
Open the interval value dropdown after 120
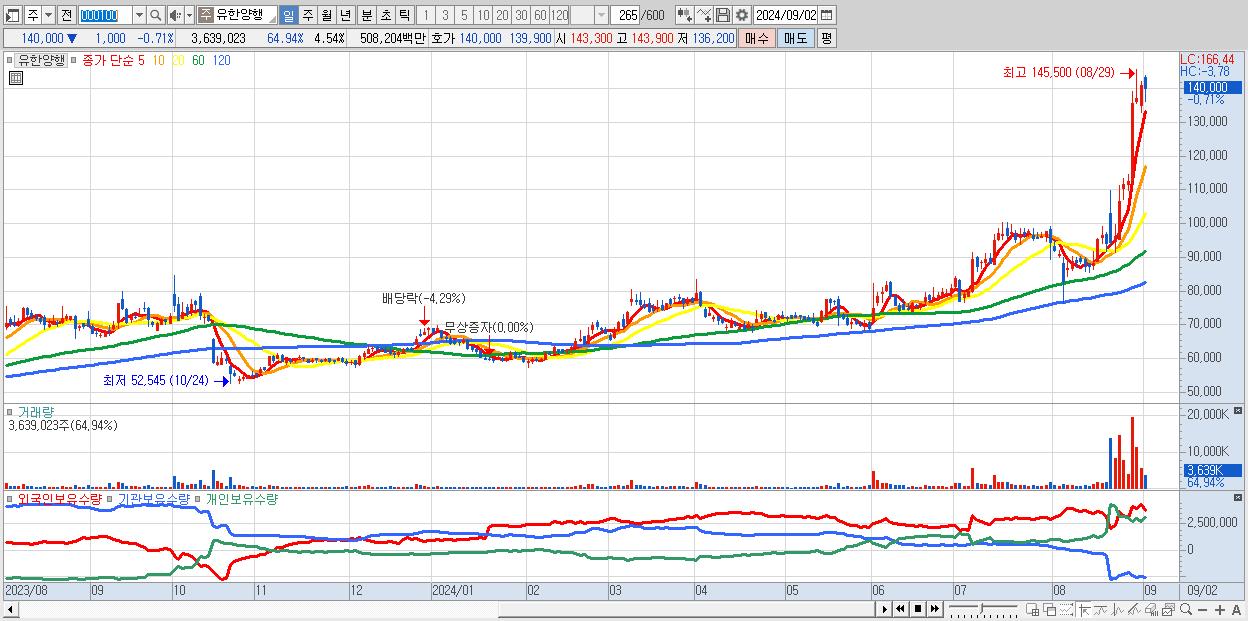pos(601,15)
